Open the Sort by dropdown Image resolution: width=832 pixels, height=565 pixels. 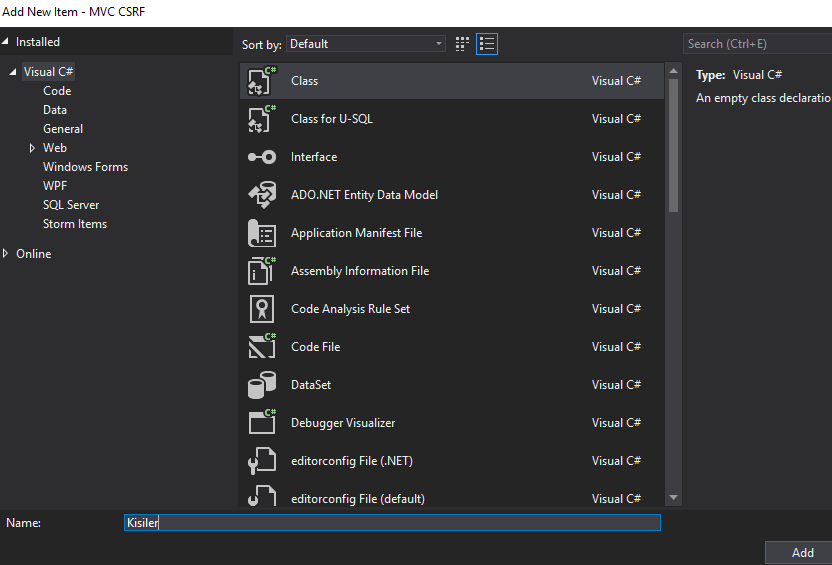366,44
